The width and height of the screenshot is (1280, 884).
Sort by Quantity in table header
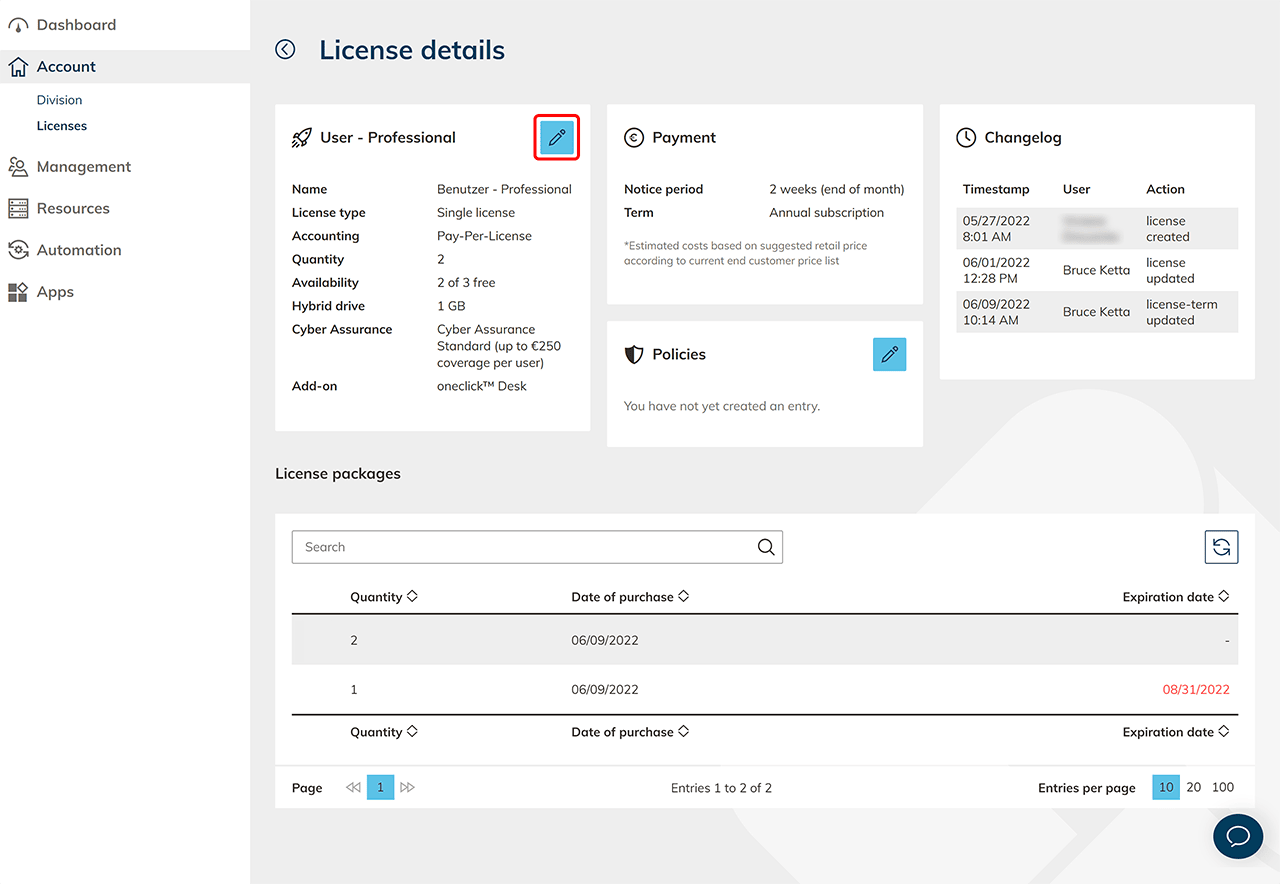point(384,597)
